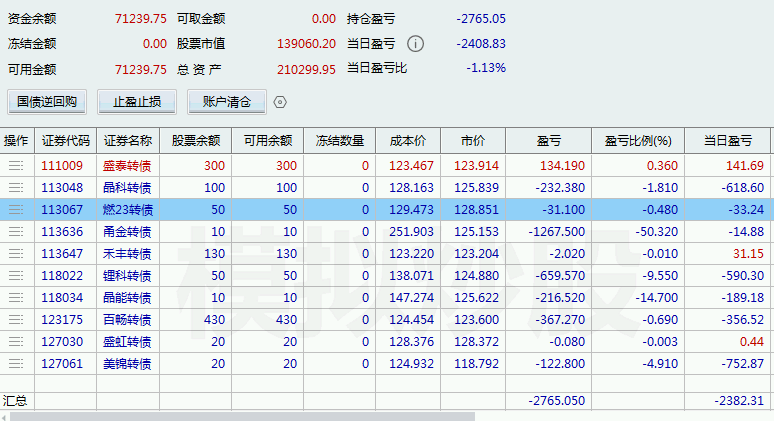Screen dimensions: 774x421
Task: Click the operation icon for 美锦转债
Action: pyautogui.click(x=16, y=364)
